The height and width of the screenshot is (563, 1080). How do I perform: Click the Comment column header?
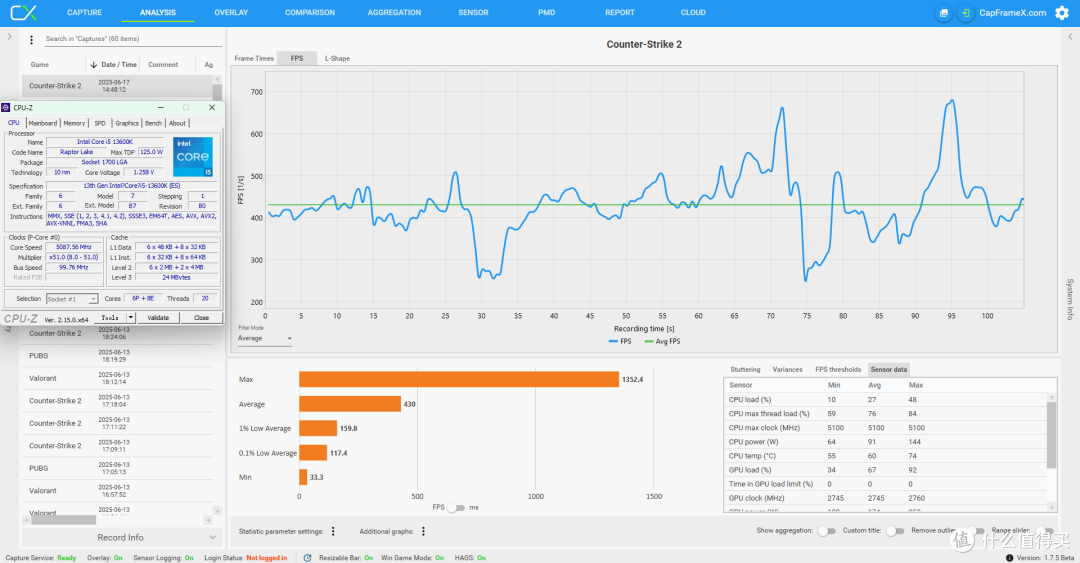163,65
